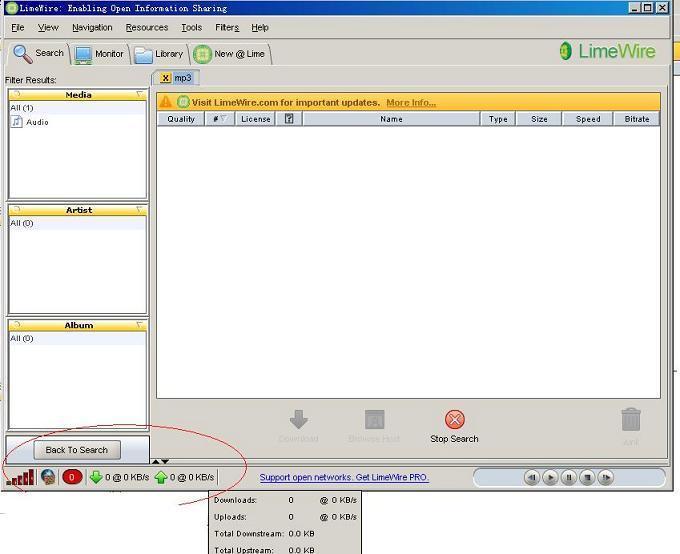Sort results by Name column

(x=391, y=119)
